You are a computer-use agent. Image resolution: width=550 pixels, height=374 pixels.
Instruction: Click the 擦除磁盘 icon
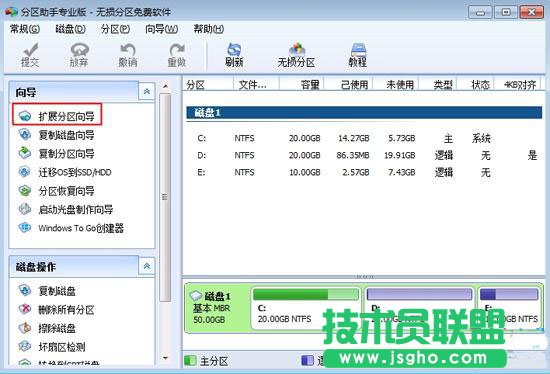tap(25, 328)
